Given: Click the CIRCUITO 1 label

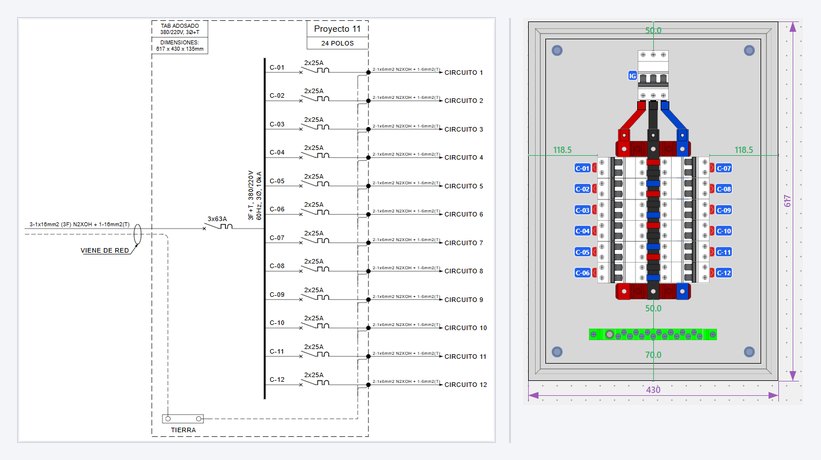Looking at the screenshot, I should (463, 73).
